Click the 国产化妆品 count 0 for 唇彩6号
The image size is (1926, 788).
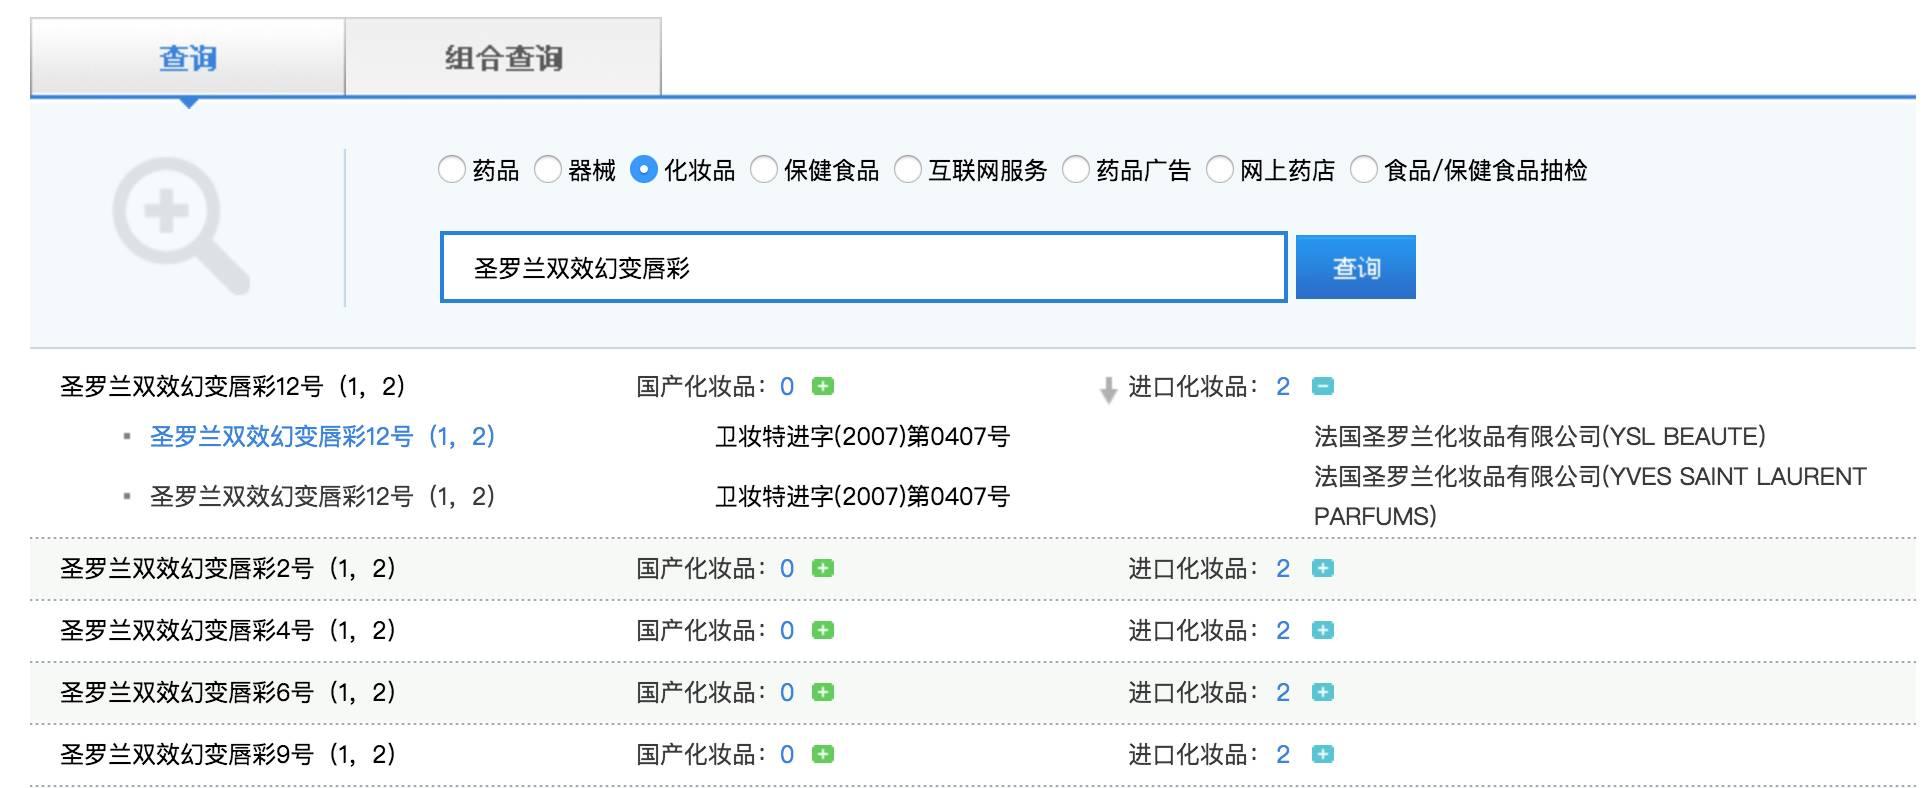pyautogui.click(x=787, y=693)
